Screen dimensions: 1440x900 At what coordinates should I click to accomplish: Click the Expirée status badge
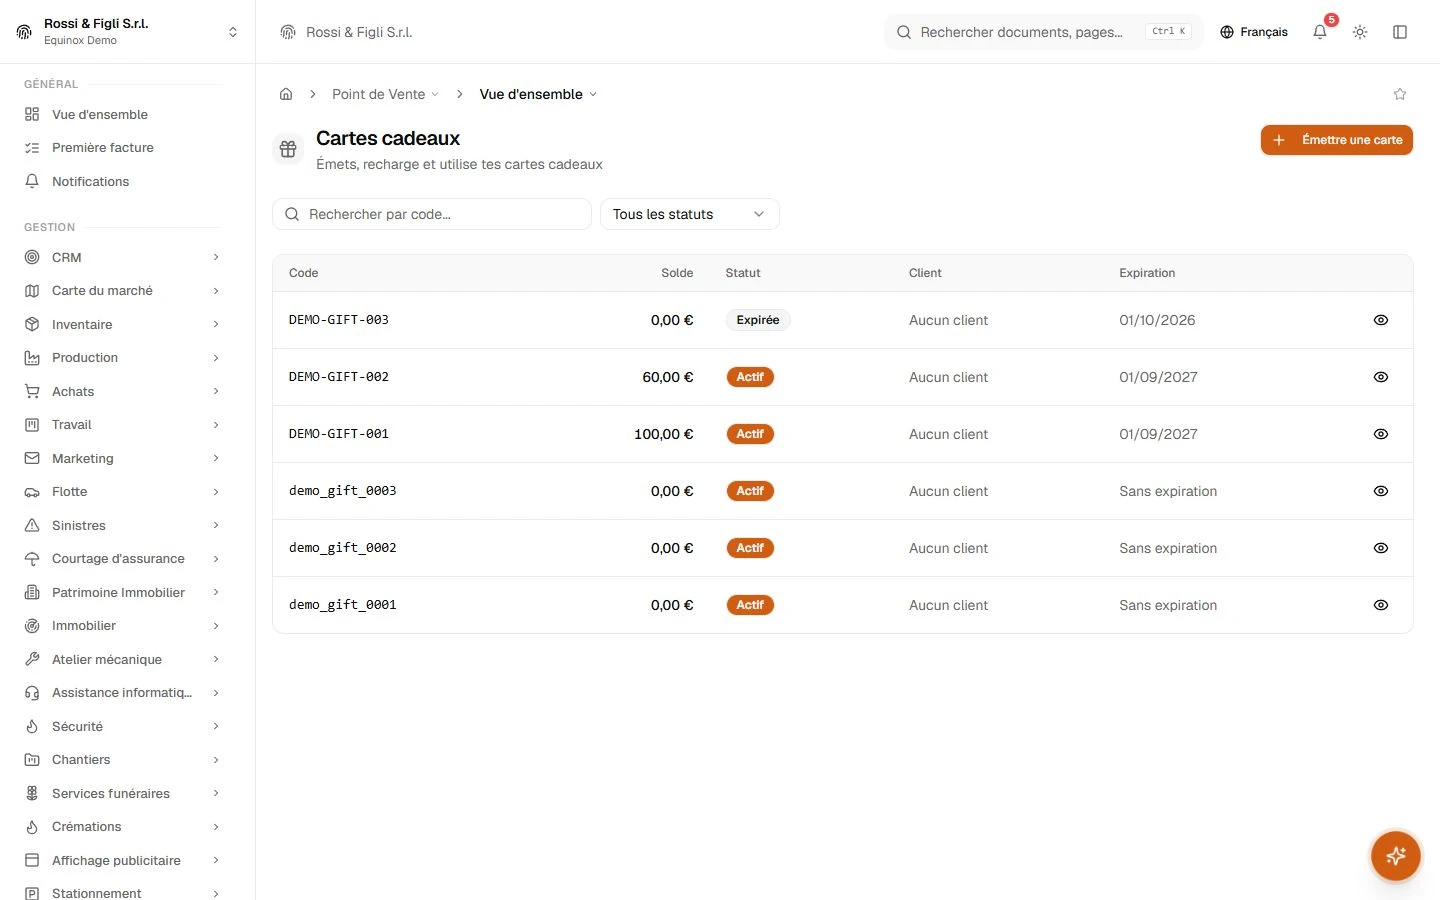(x=758, y=320)
